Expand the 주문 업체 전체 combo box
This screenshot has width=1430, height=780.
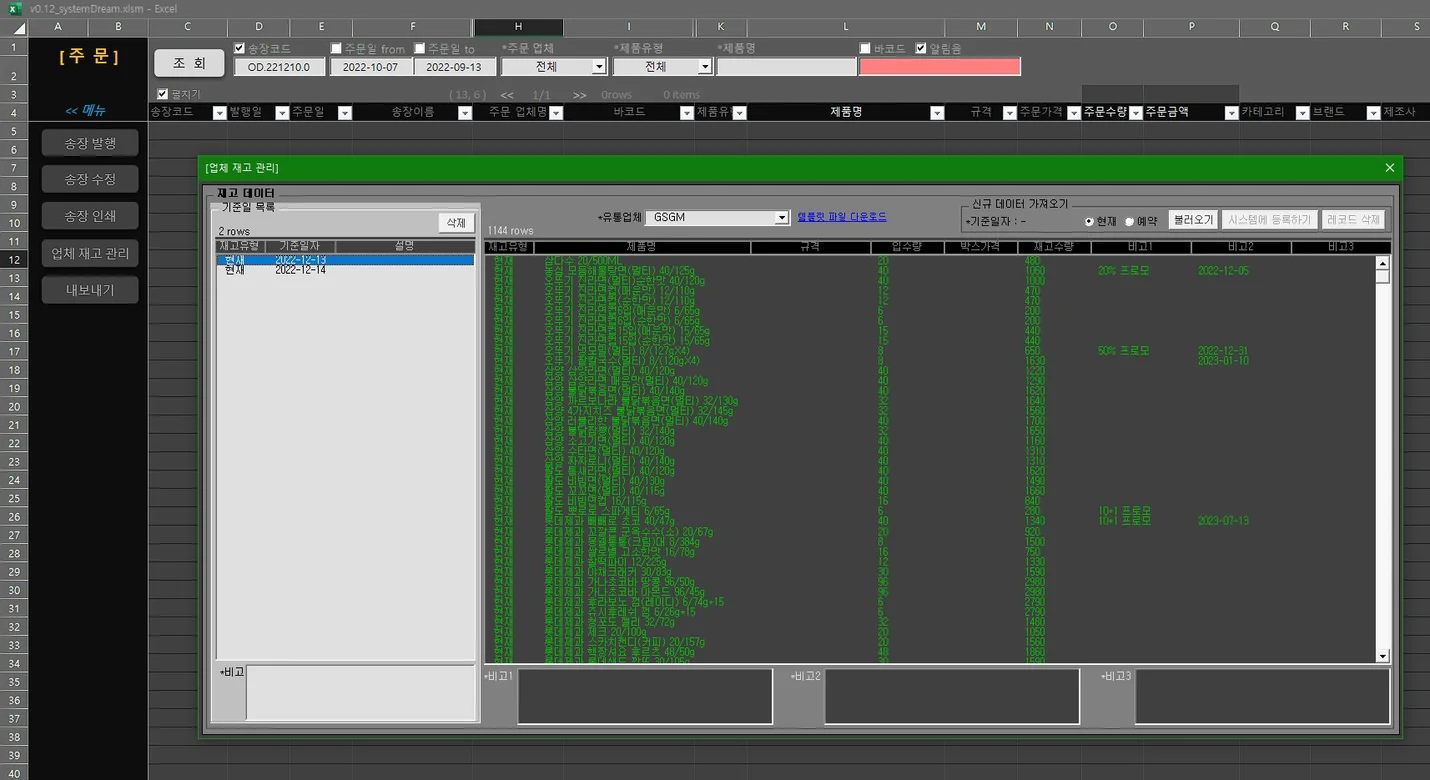tap(599, 67)
